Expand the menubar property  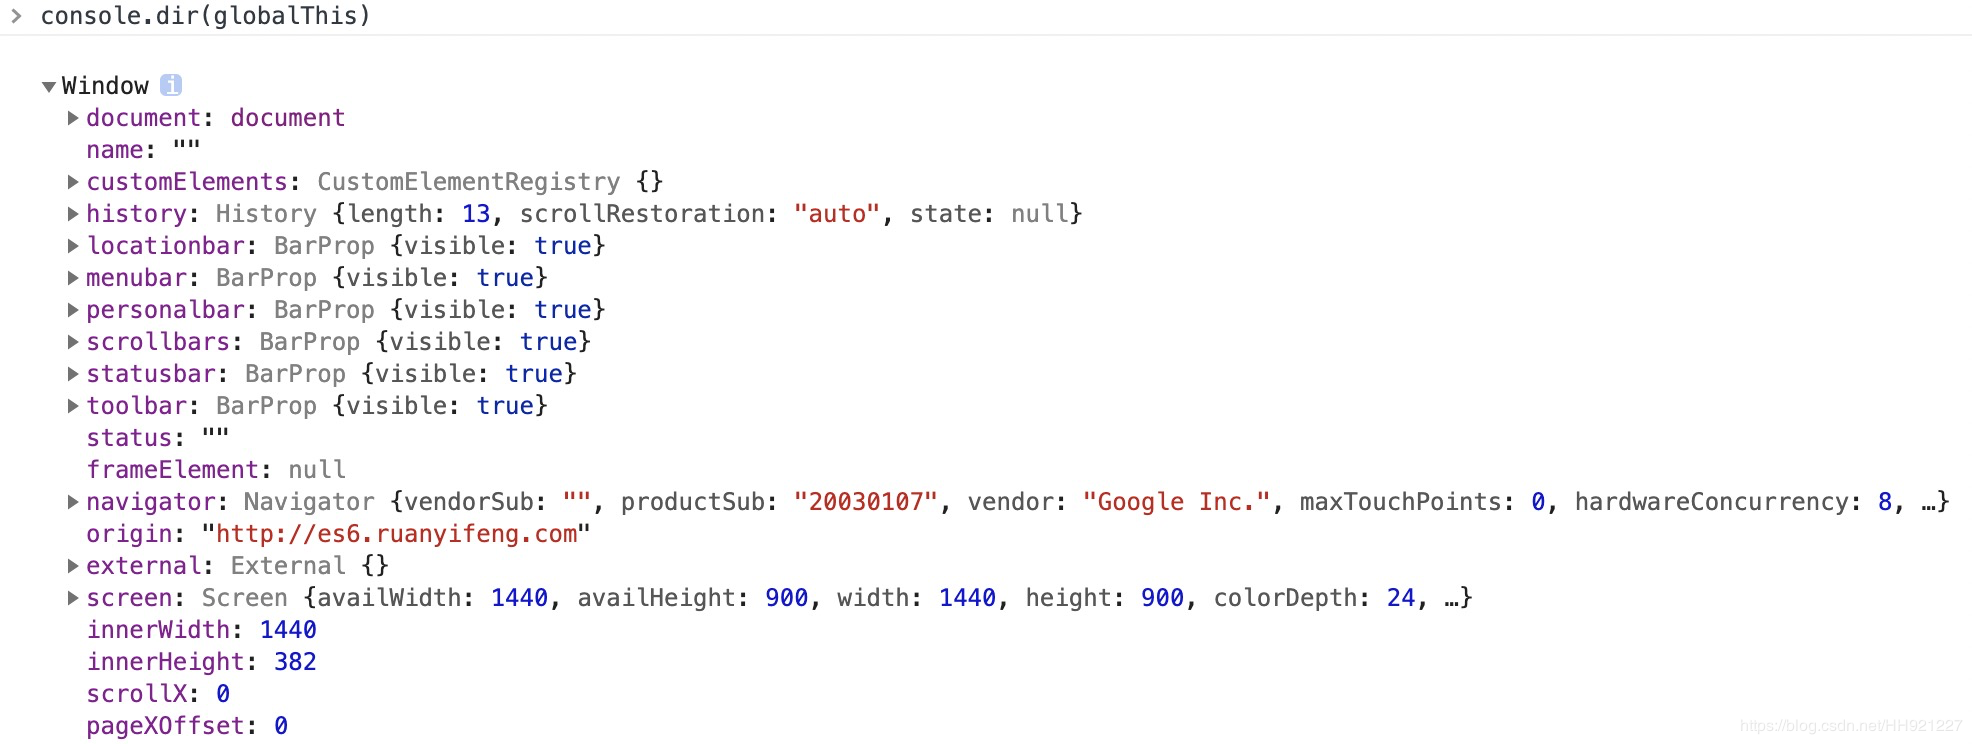73,278
